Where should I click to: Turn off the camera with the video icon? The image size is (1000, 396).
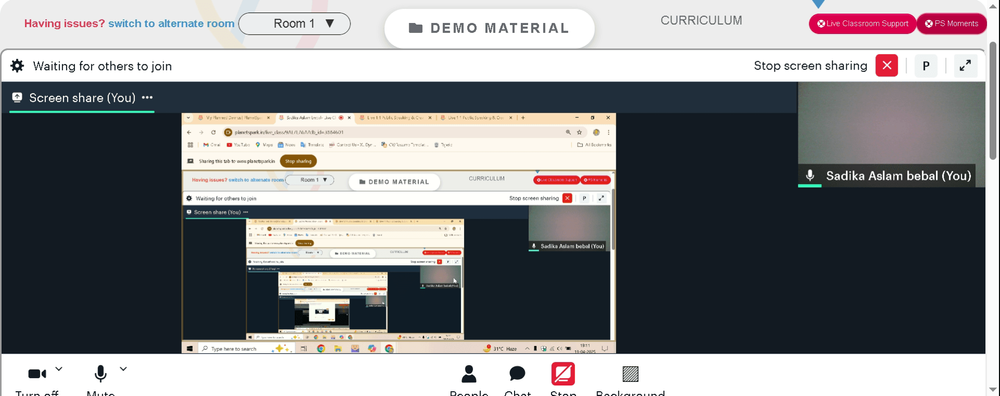[x=37, y=374]
